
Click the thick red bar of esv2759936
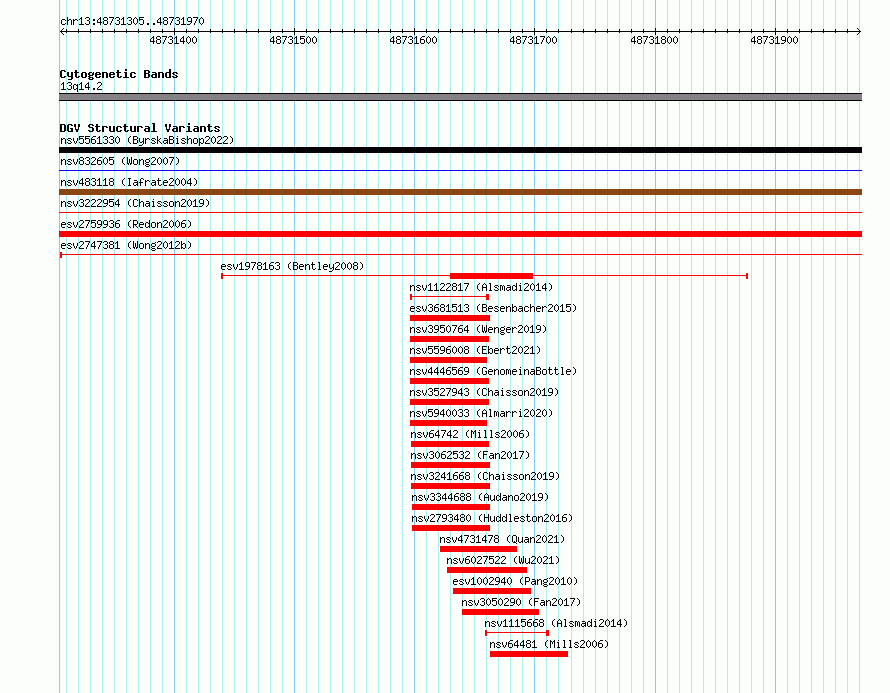point(460,234)
